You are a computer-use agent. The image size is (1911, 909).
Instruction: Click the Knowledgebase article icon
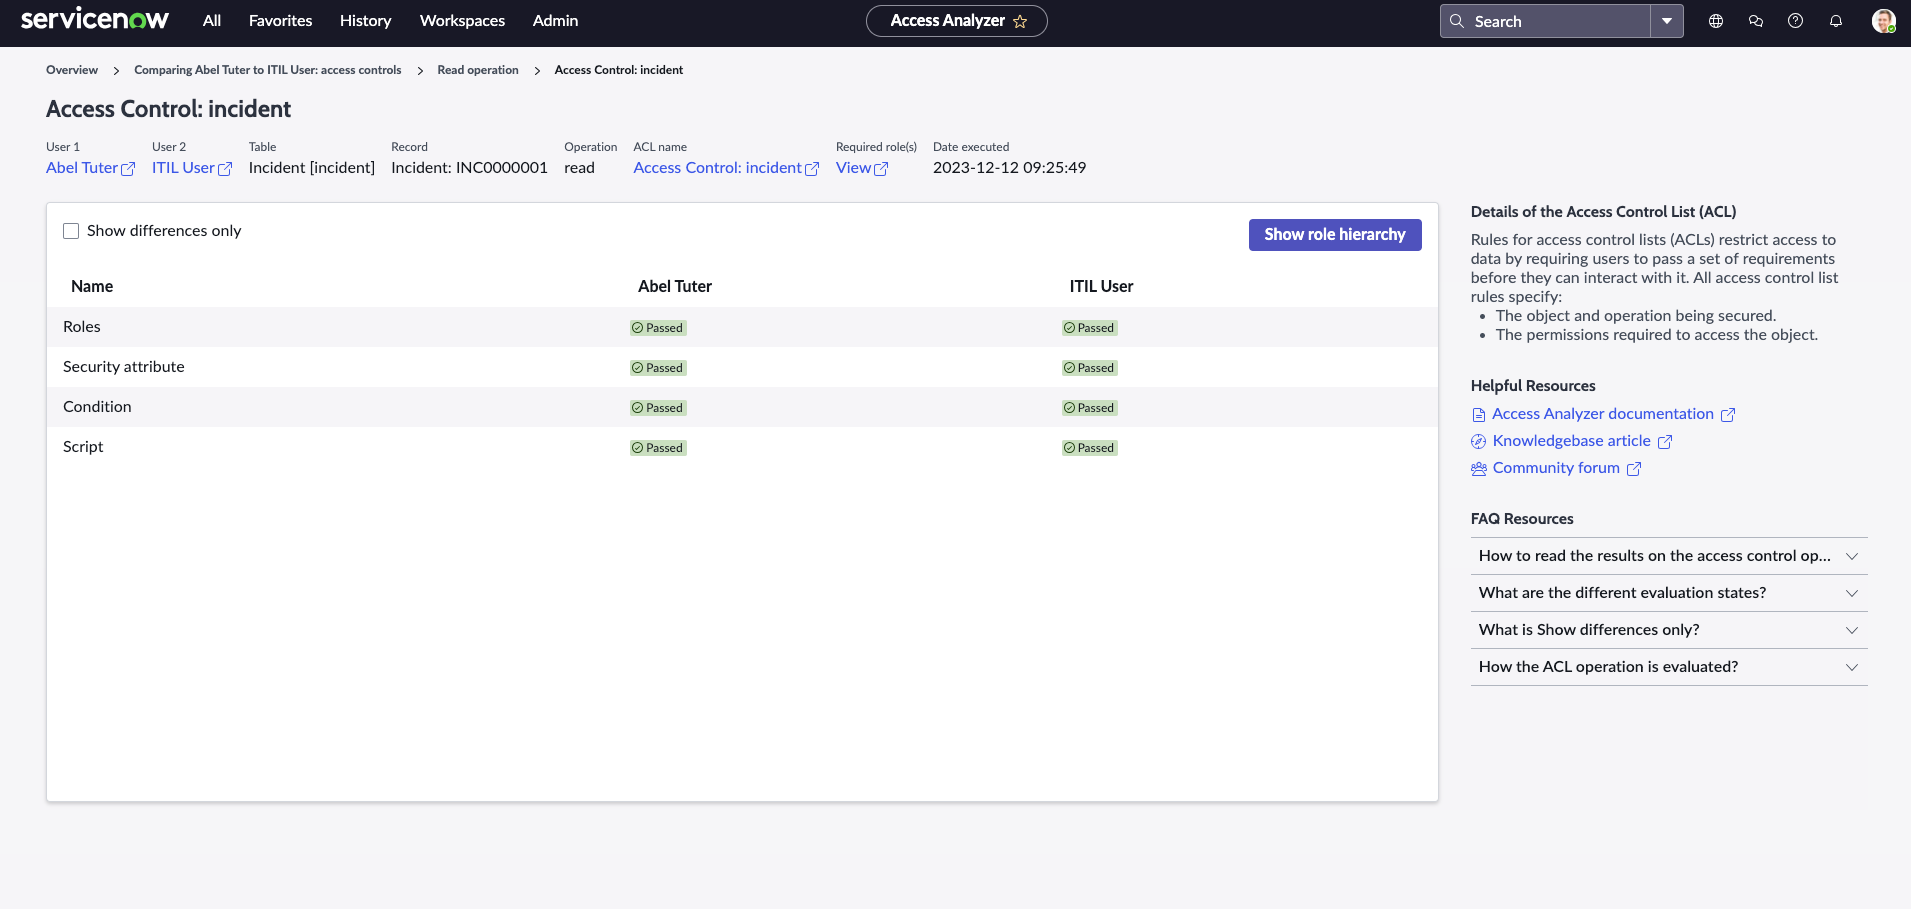(1479, 442)
